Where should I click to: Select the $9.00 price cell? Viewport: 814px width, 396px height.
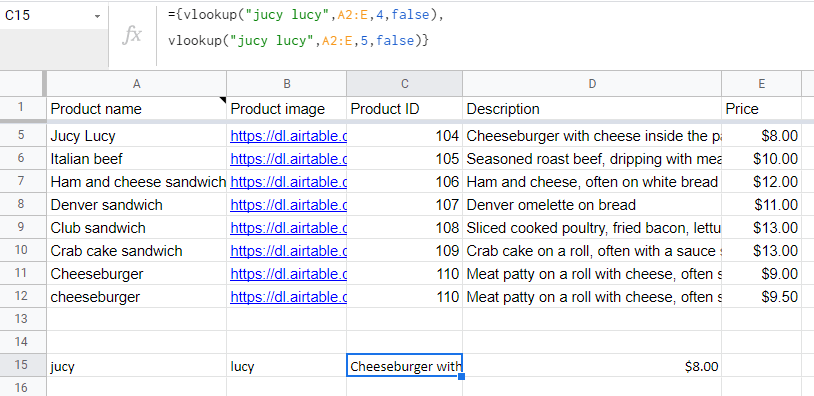pyautogui.click(x=761, y=274)
